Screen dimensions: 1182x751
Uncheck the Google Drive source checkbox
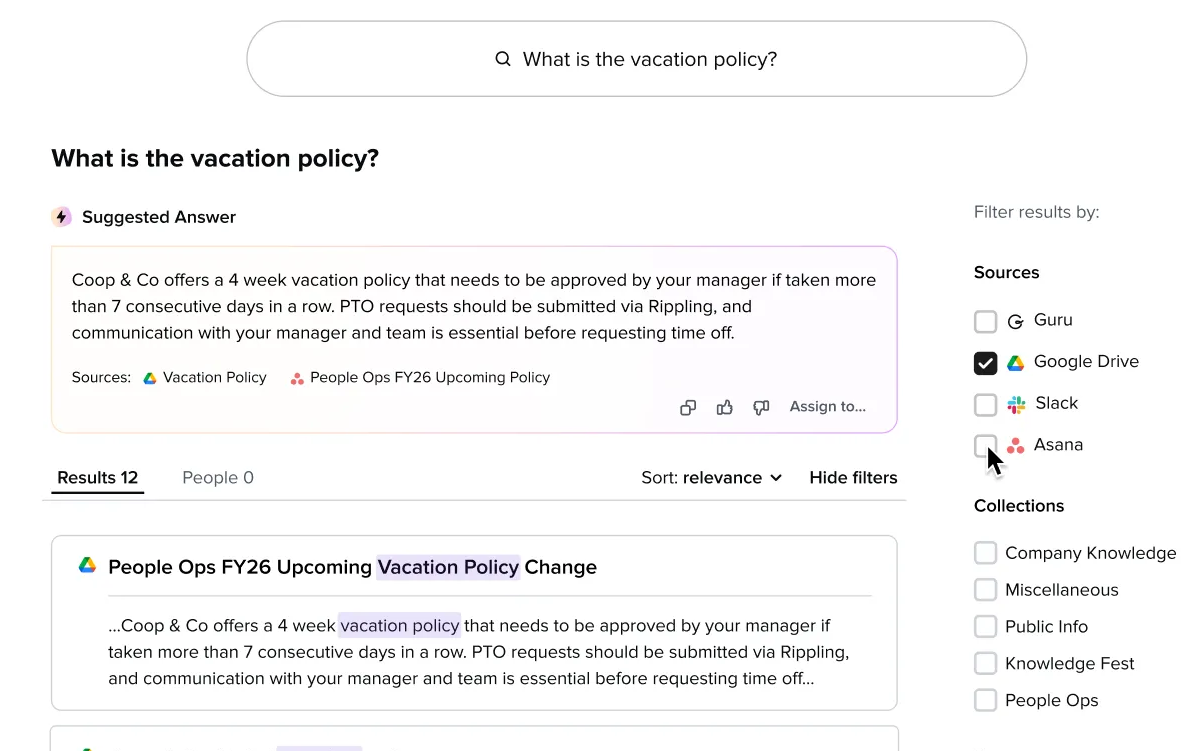click(985, 363)
